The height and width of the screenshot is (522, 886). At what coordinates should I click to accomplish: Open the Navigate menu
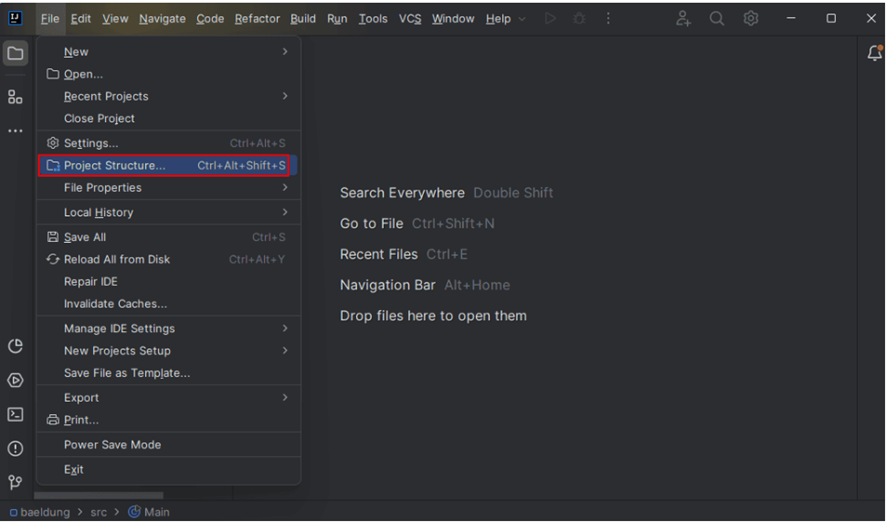[162, 19]
